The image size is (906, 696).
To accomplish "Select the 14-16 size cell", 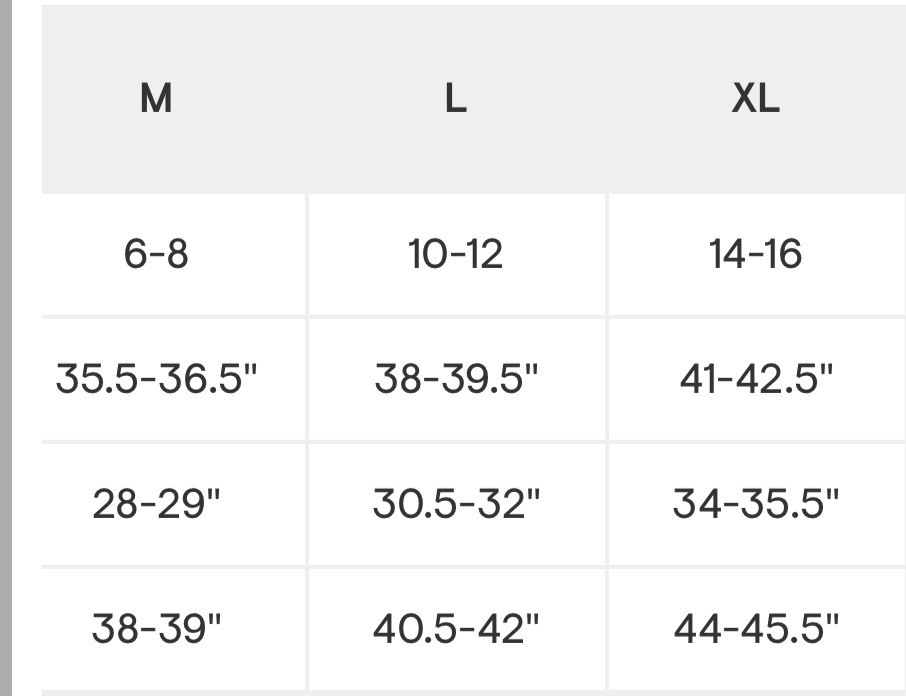I will [755, 254].
